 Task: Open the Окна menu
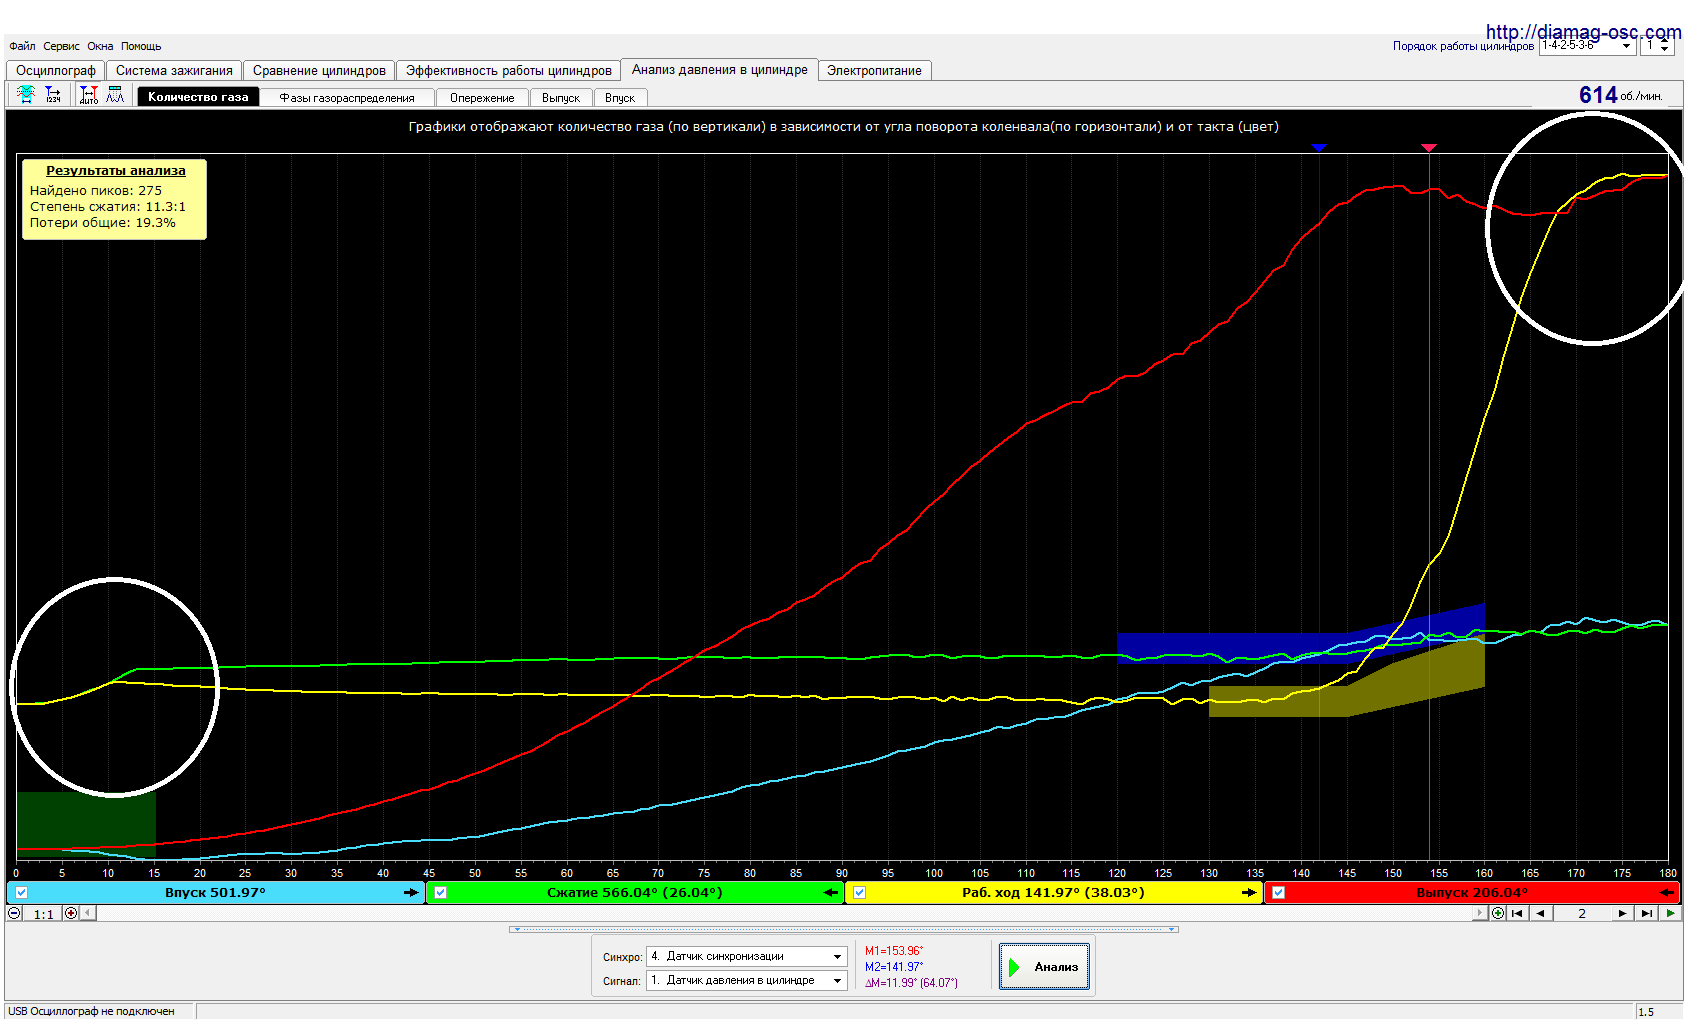[100, 46]
